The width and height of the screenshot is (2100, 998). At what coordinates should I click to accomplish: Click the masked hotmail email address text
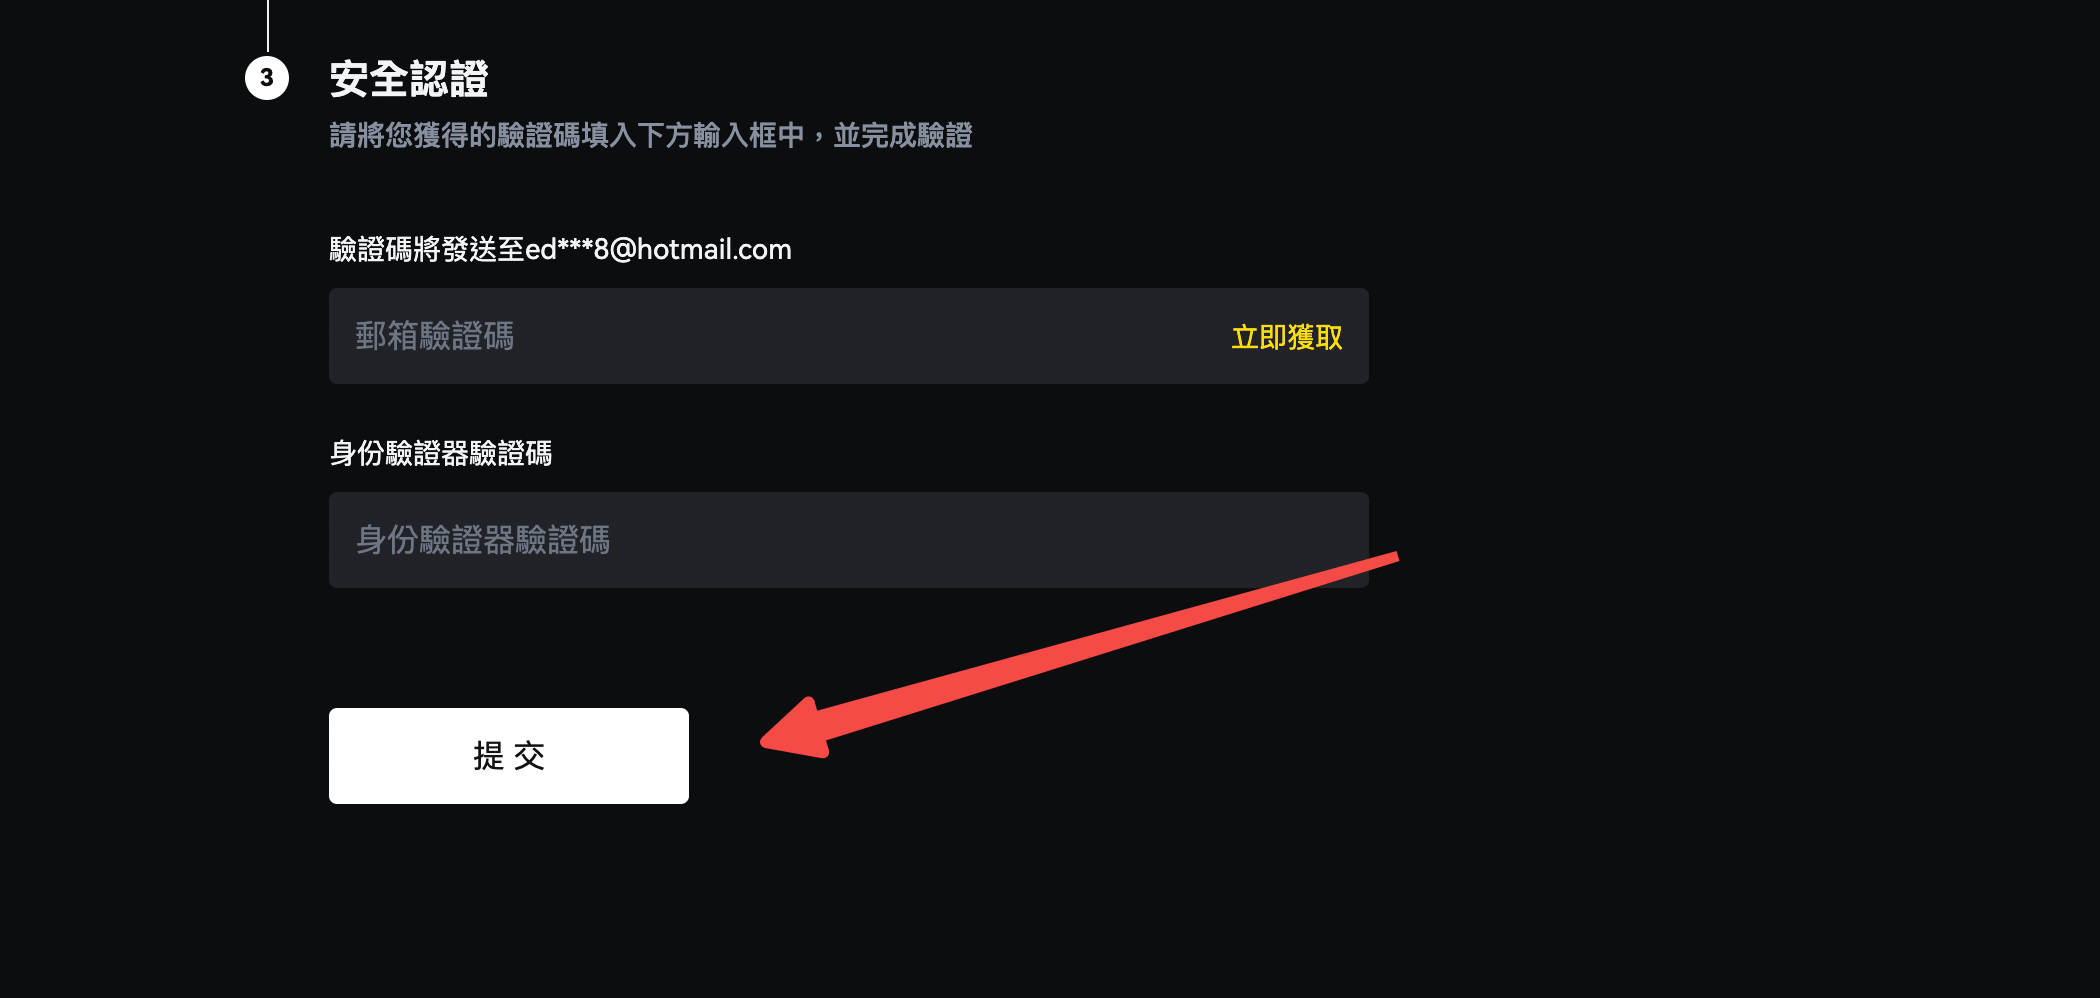(658, 249)
